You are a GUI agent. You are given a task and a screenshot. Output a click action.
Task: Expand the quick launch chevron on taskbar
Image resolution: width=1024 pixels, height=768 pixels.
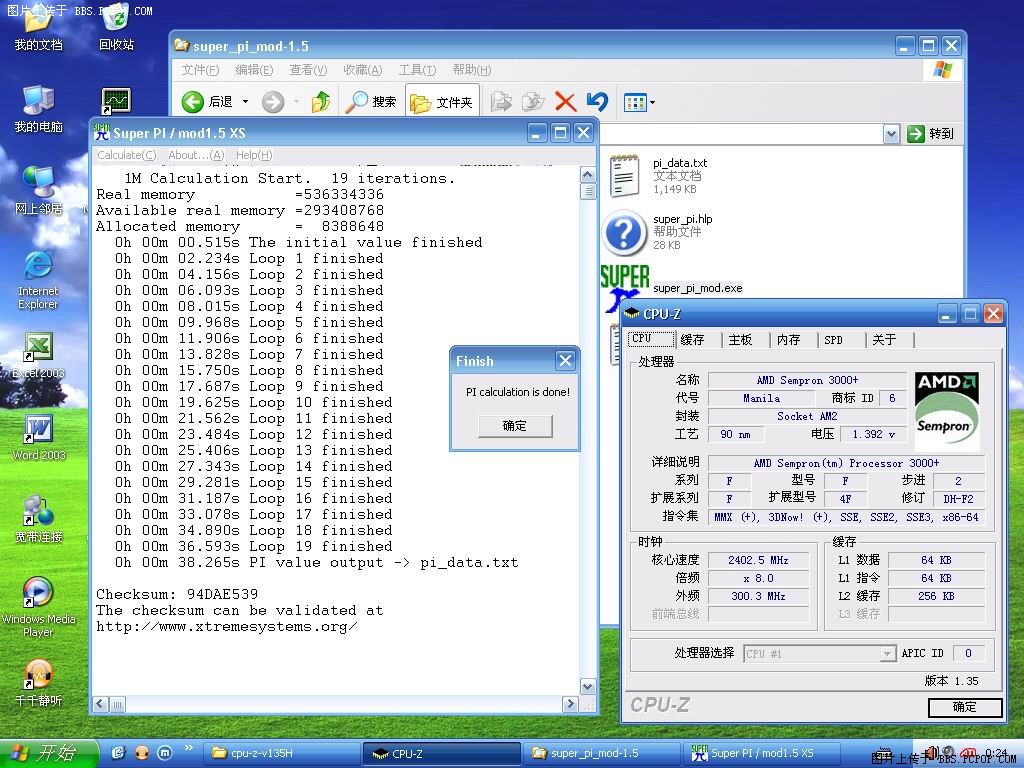tap(189, 748)
